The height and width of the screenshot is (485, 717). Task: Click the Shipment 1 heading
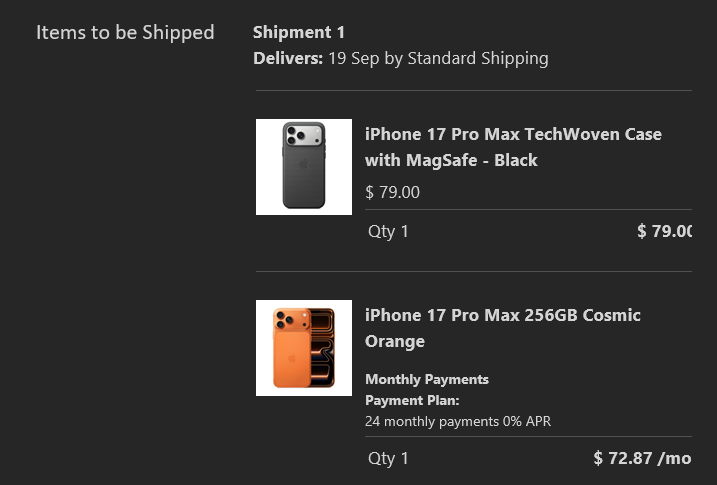pos(299,32)
